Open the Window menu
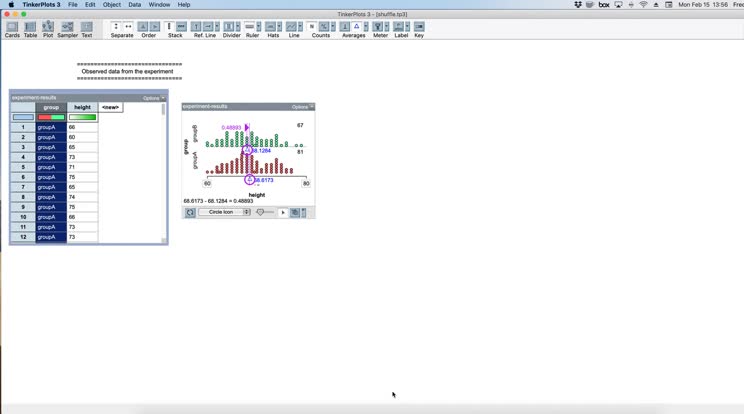 click(159, 5)
